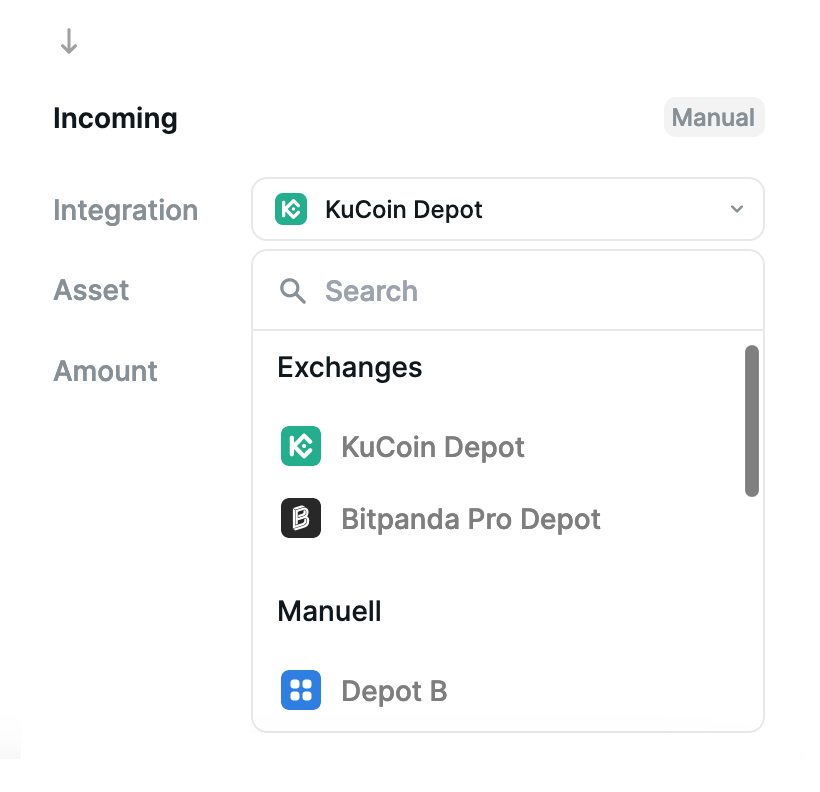This screenshot has height=792, width=820.
Task: Focus the Search input field
Action: 508,291
